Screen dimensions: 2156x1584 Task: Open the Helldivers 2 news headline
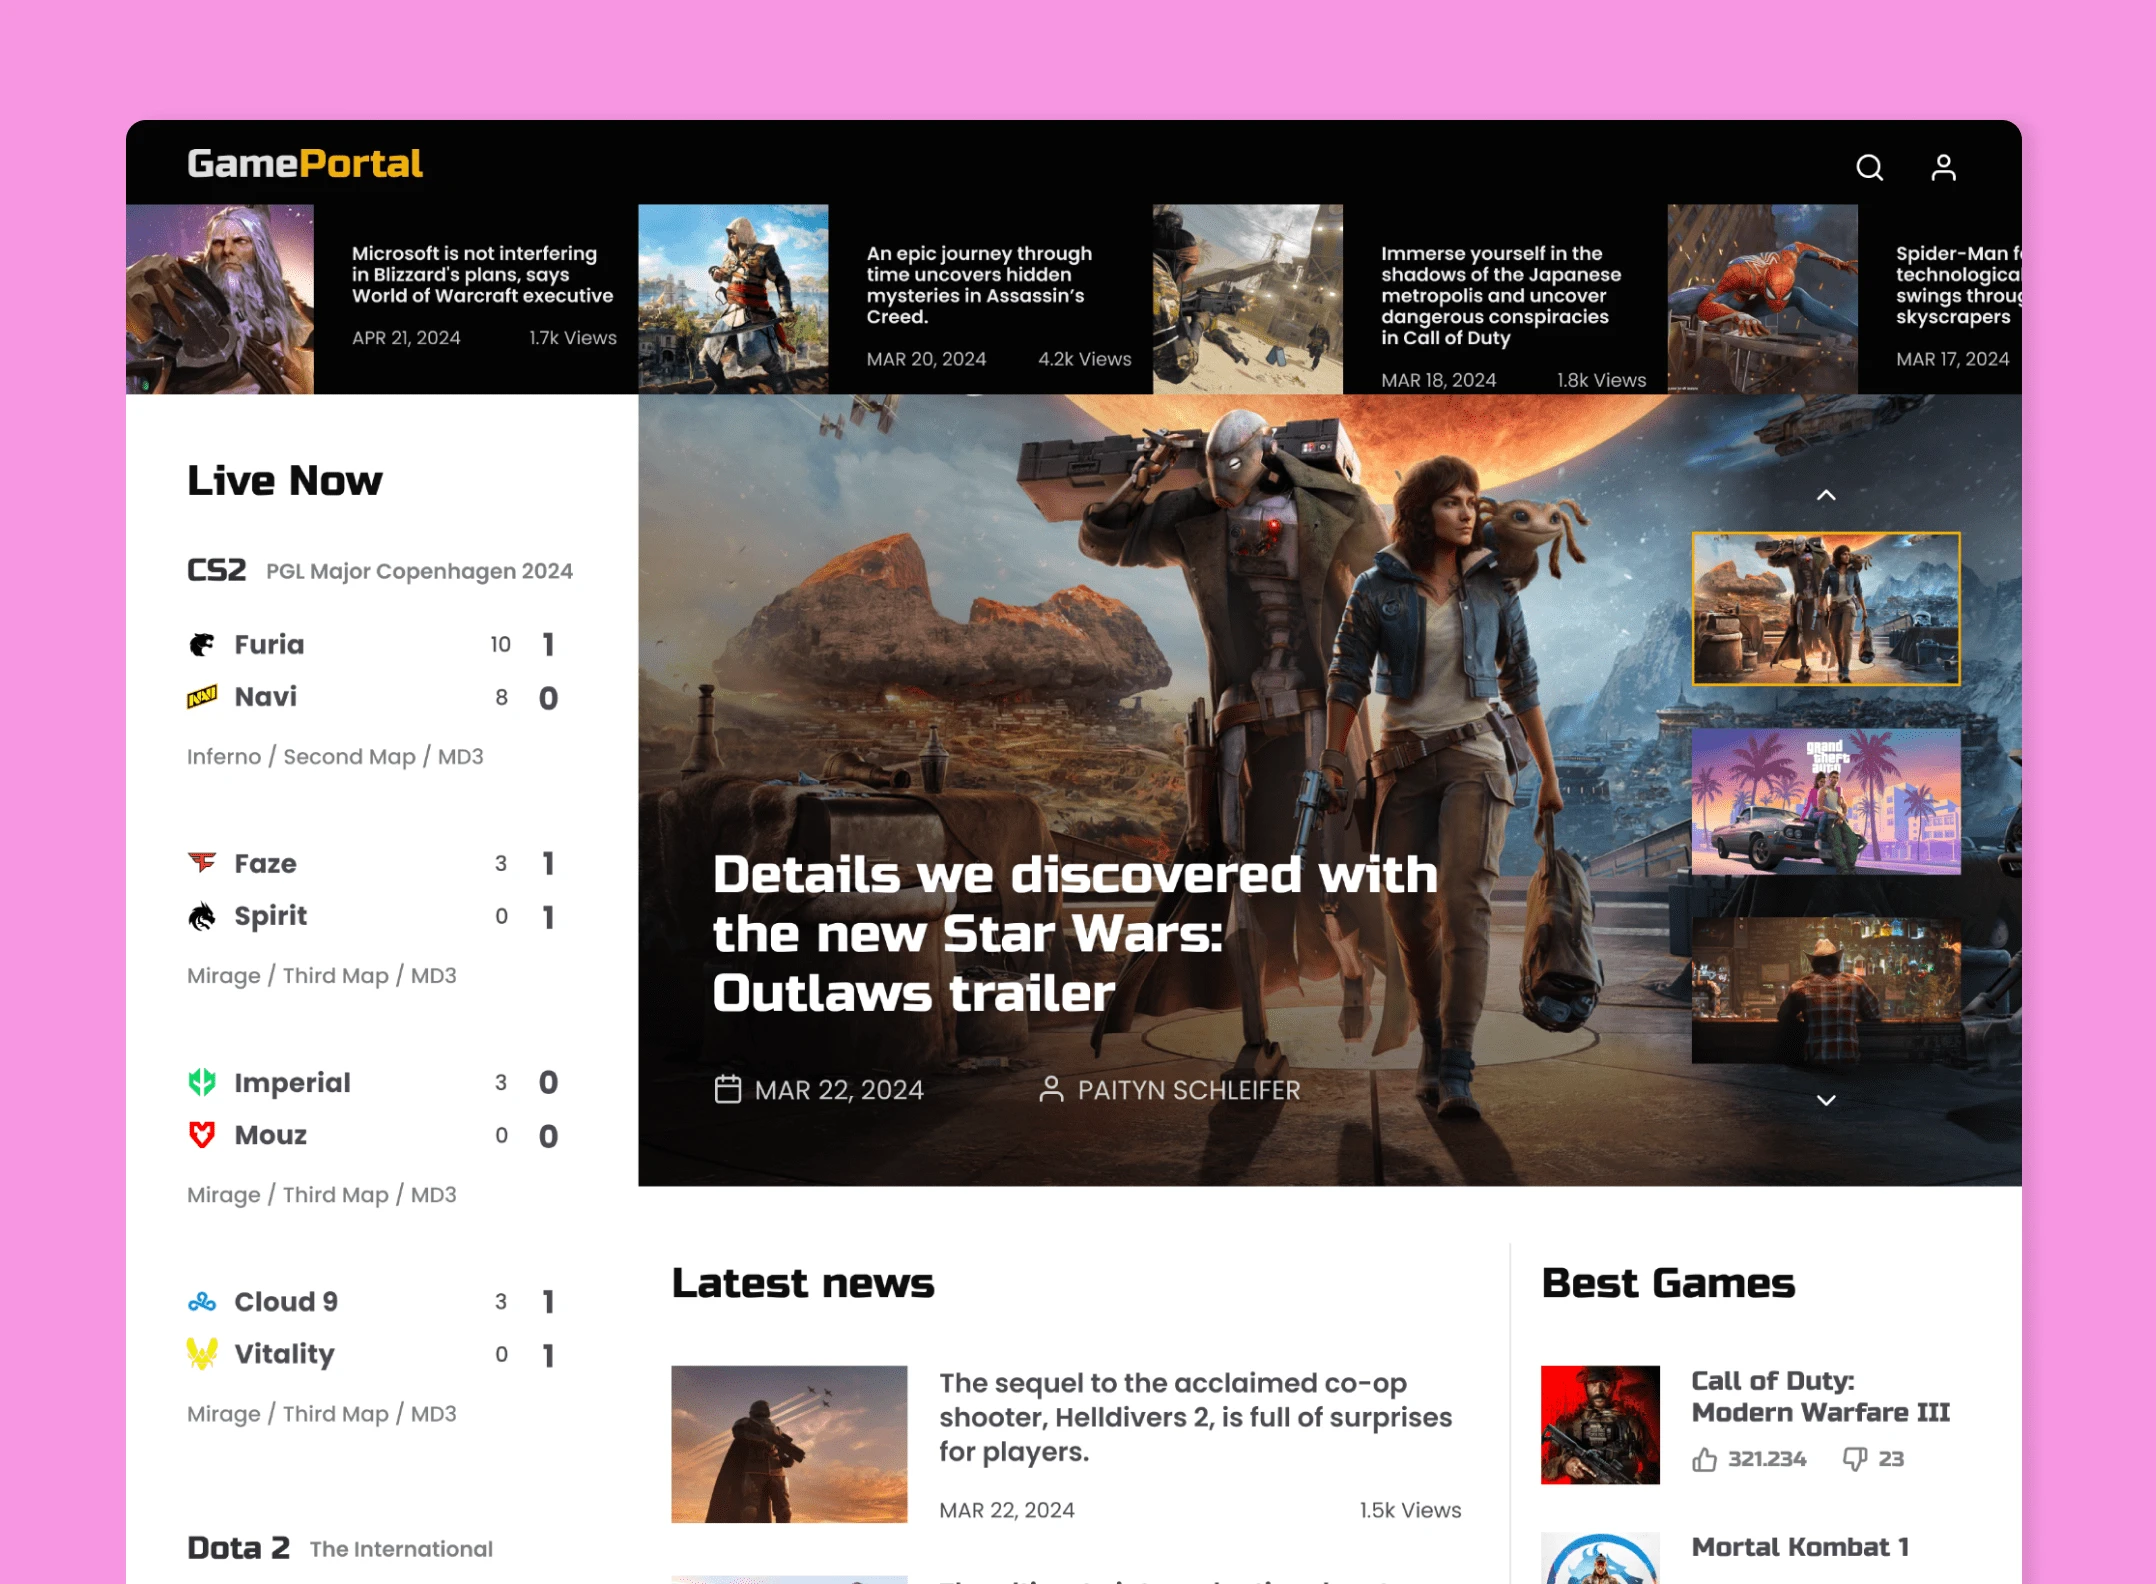[x=1195, y=1417]
